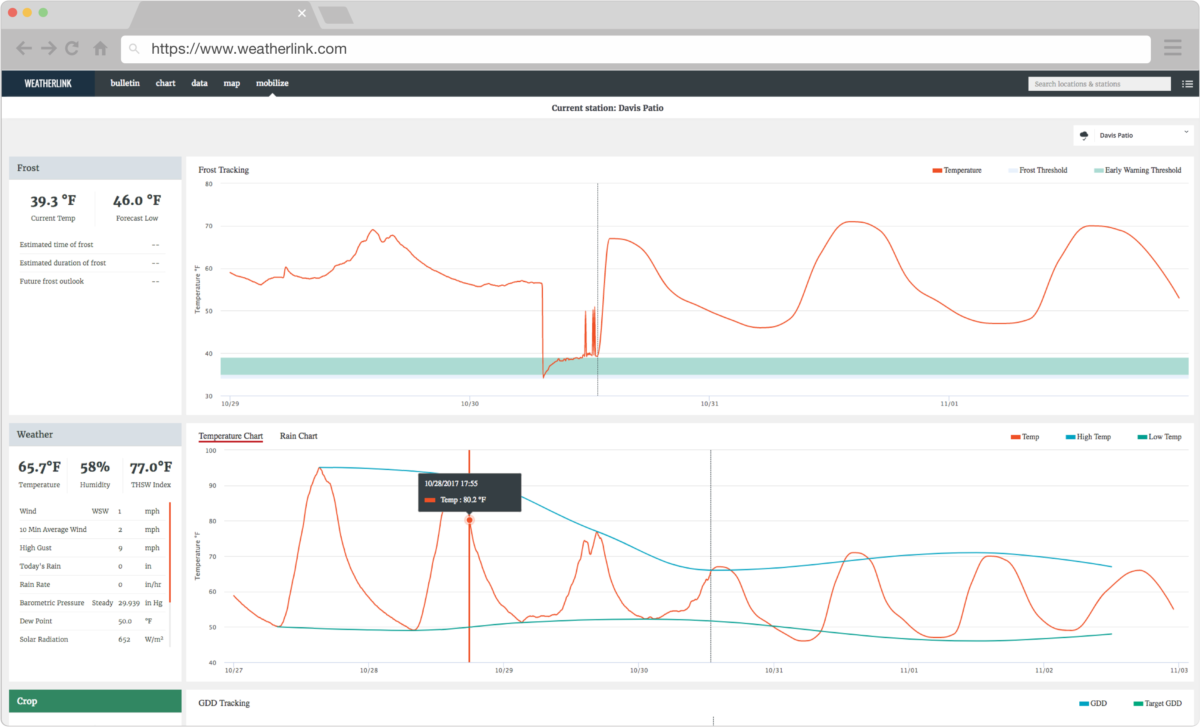The height and width of the screenshot is (727, 1200).
Task: Click the WEATHERLINK logo
Action: (49, 83)
